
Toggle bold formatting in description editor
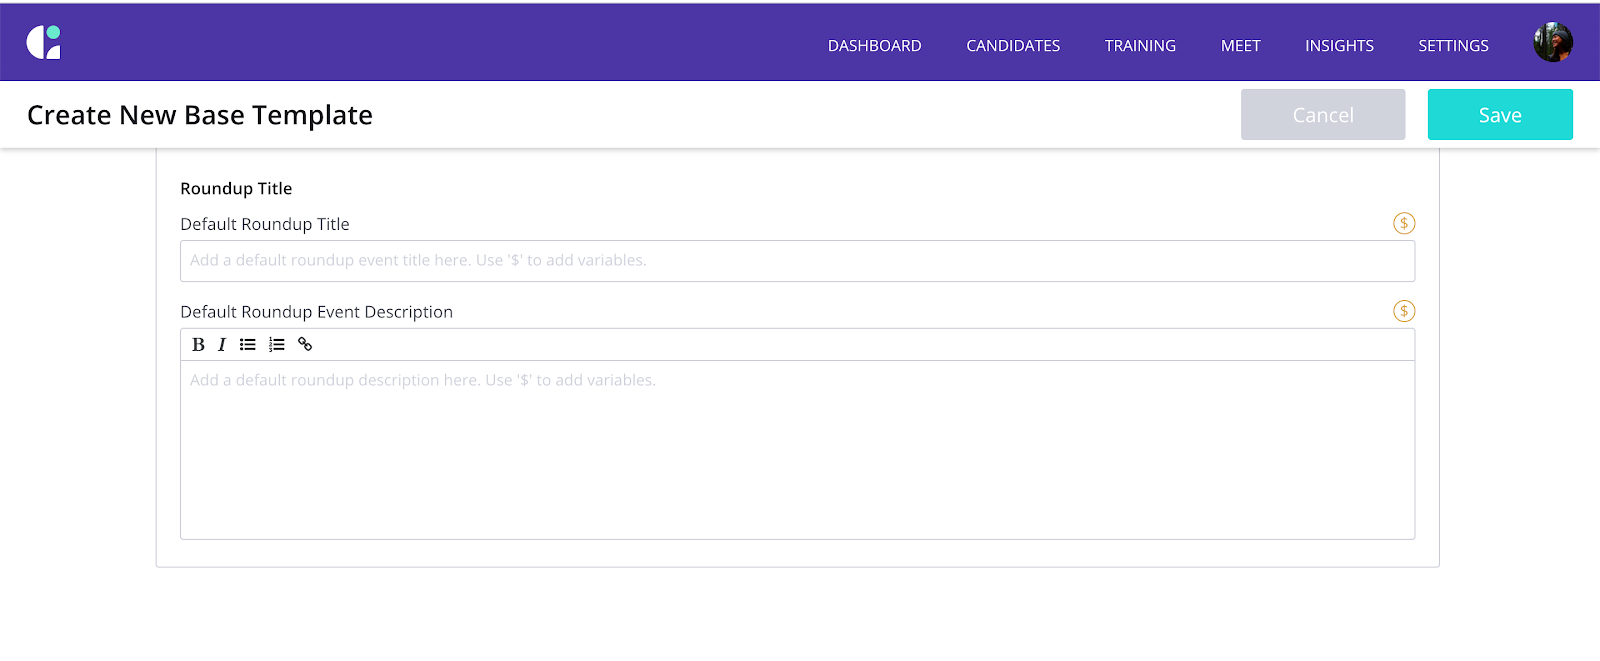pos(198,344)
